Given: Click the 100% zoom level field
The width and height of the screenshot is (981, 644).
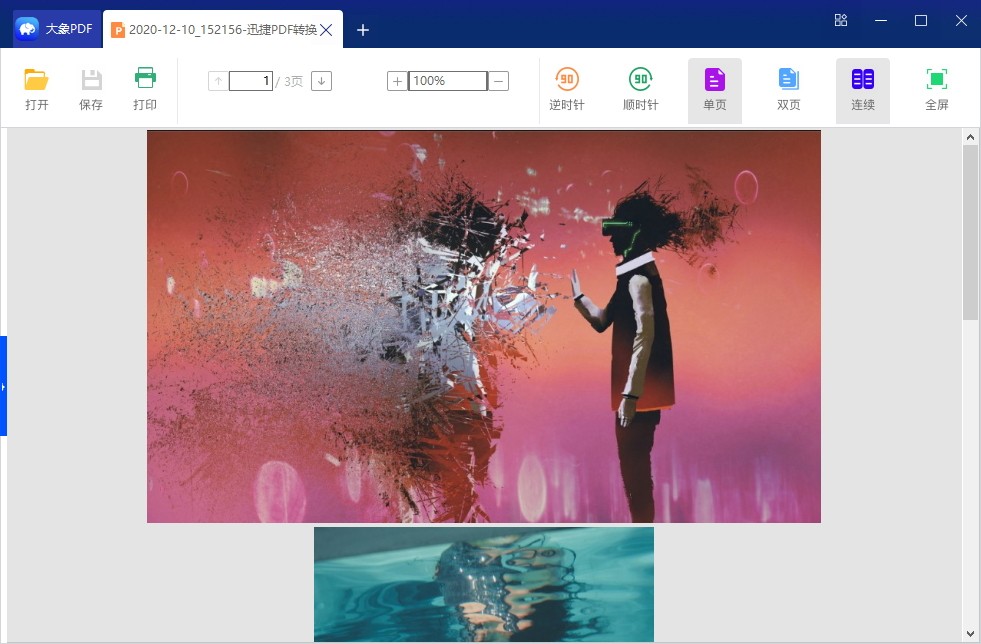Looking at the screenshot, I should click(x=448, y=81).
